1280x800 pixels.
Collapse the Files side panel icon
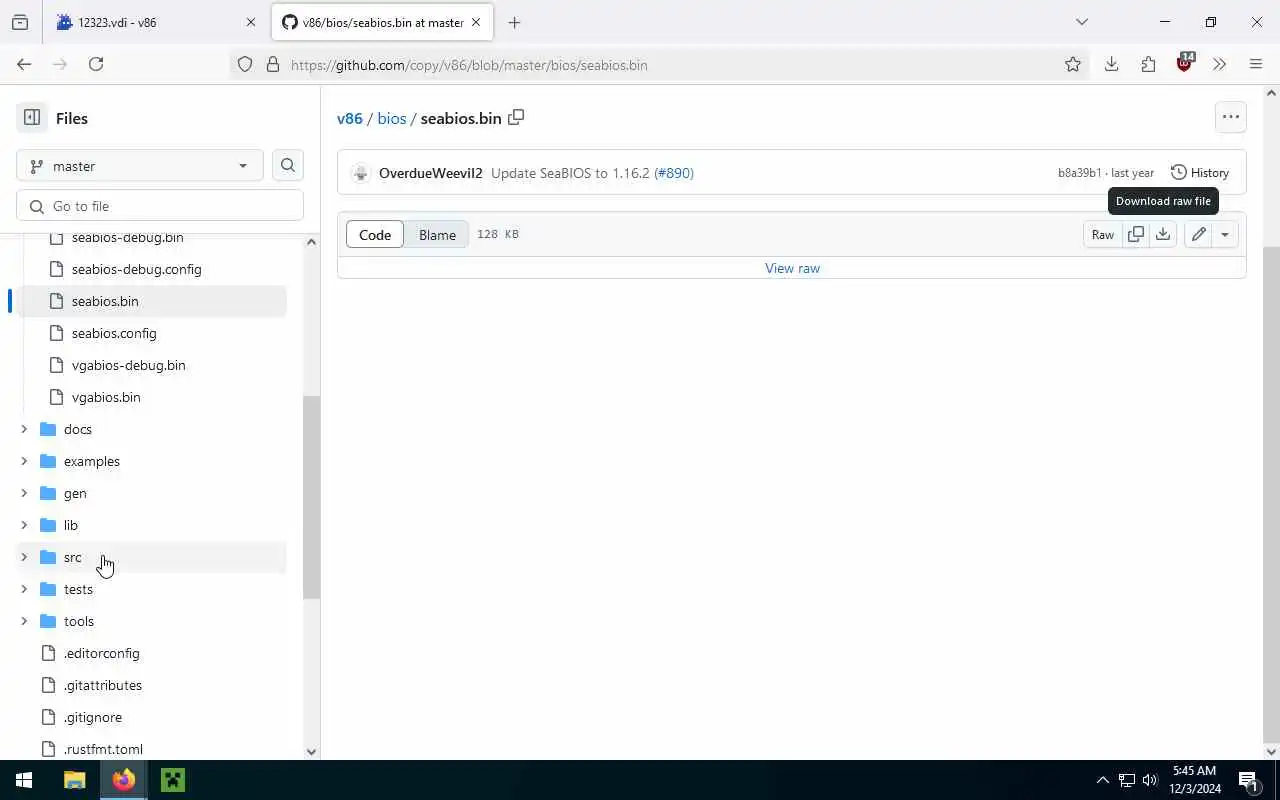(32, 118)
